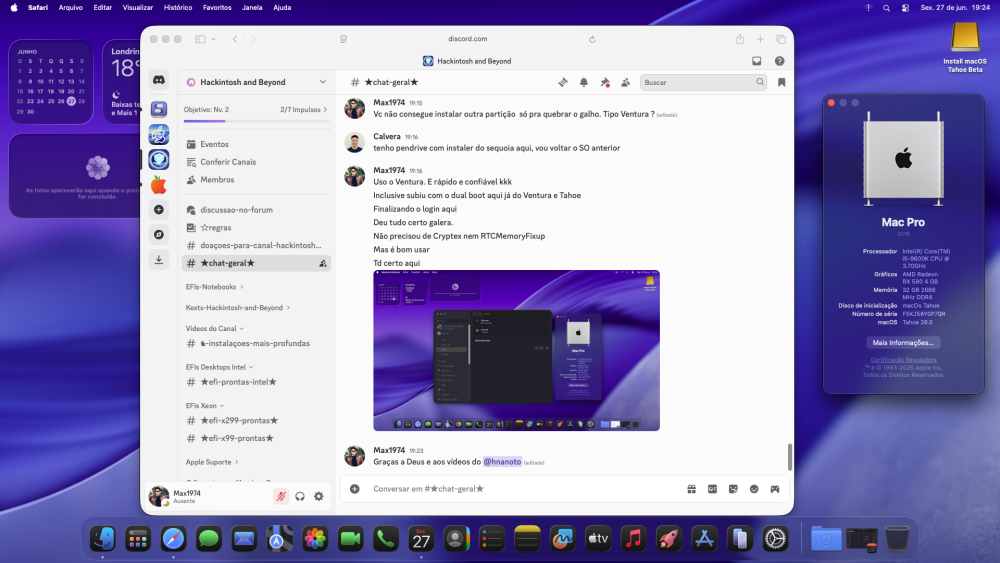Toggle headphones deafen in user panel
Image resolution: width=1000 pixels, height=563 pixels.
coord(300,496)
